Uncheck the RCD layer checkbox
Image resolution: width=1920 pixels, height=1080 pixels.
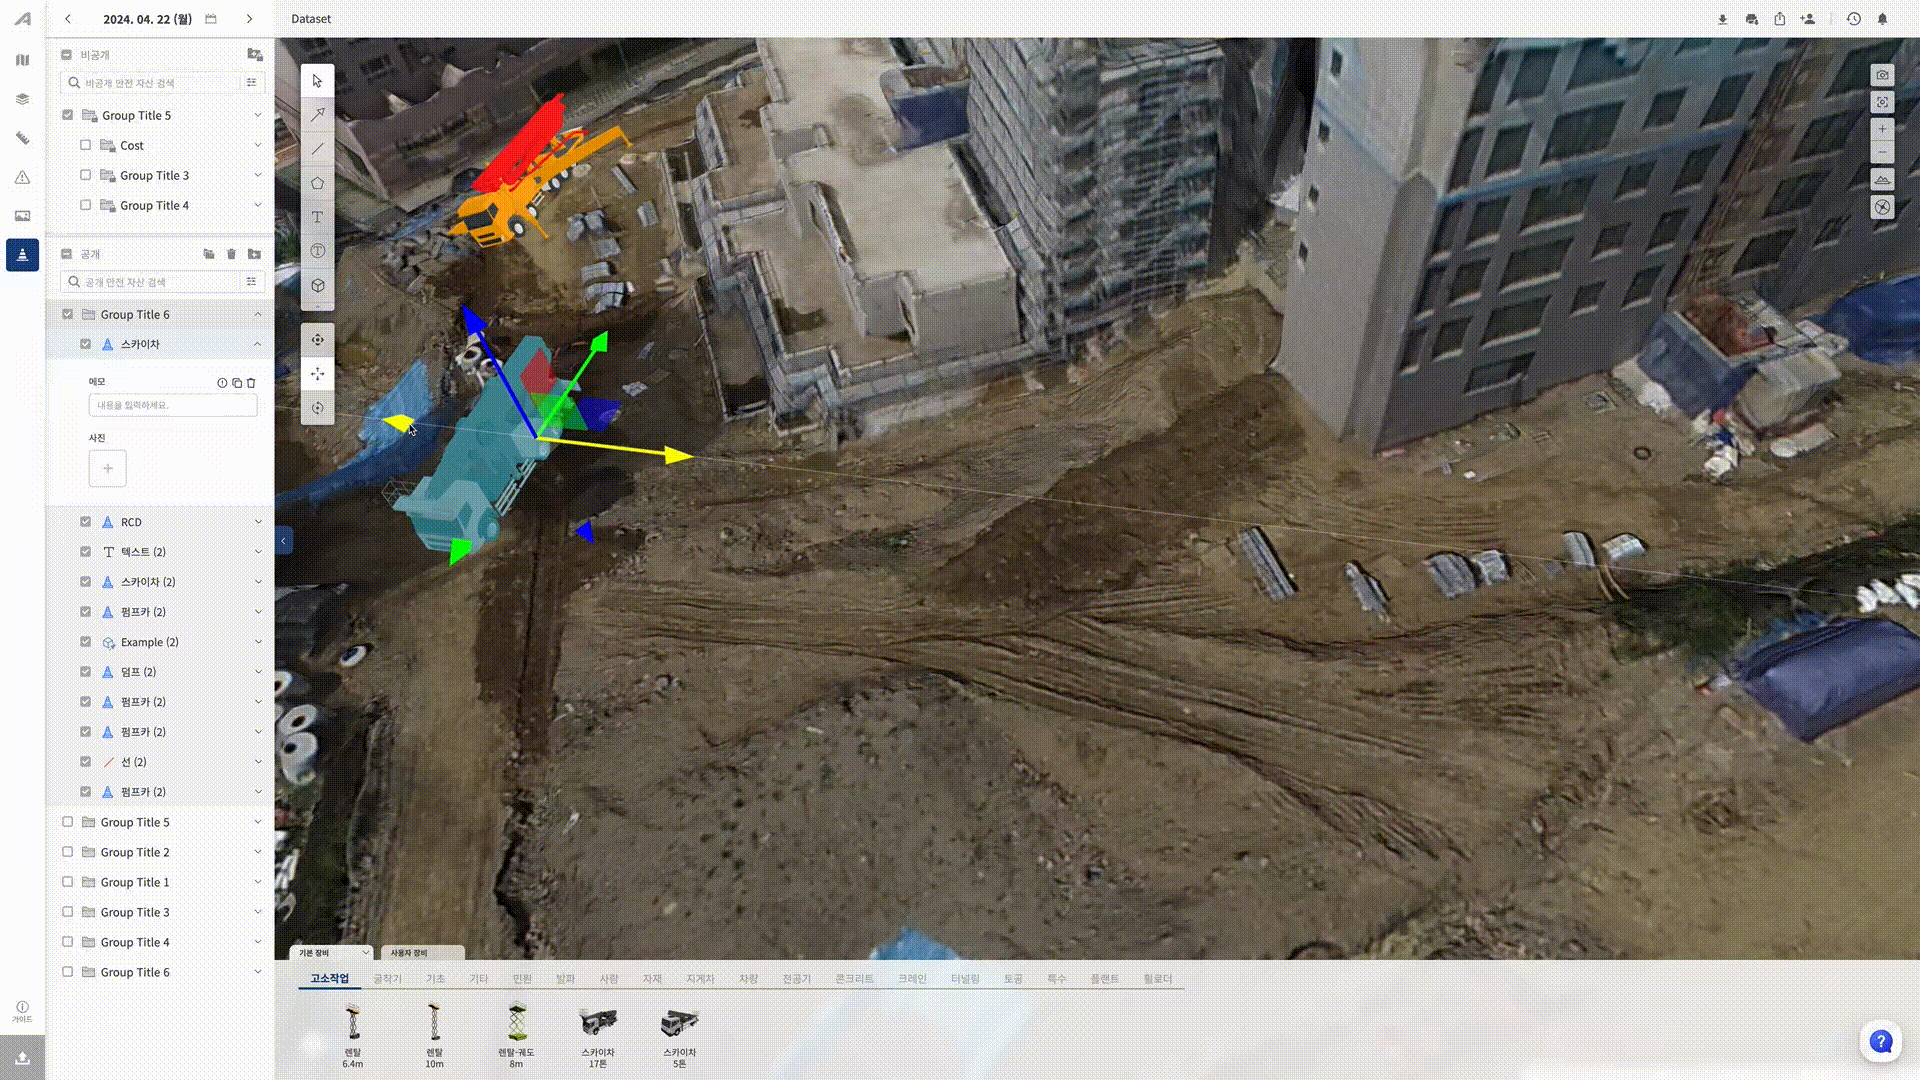coord(86,522)
